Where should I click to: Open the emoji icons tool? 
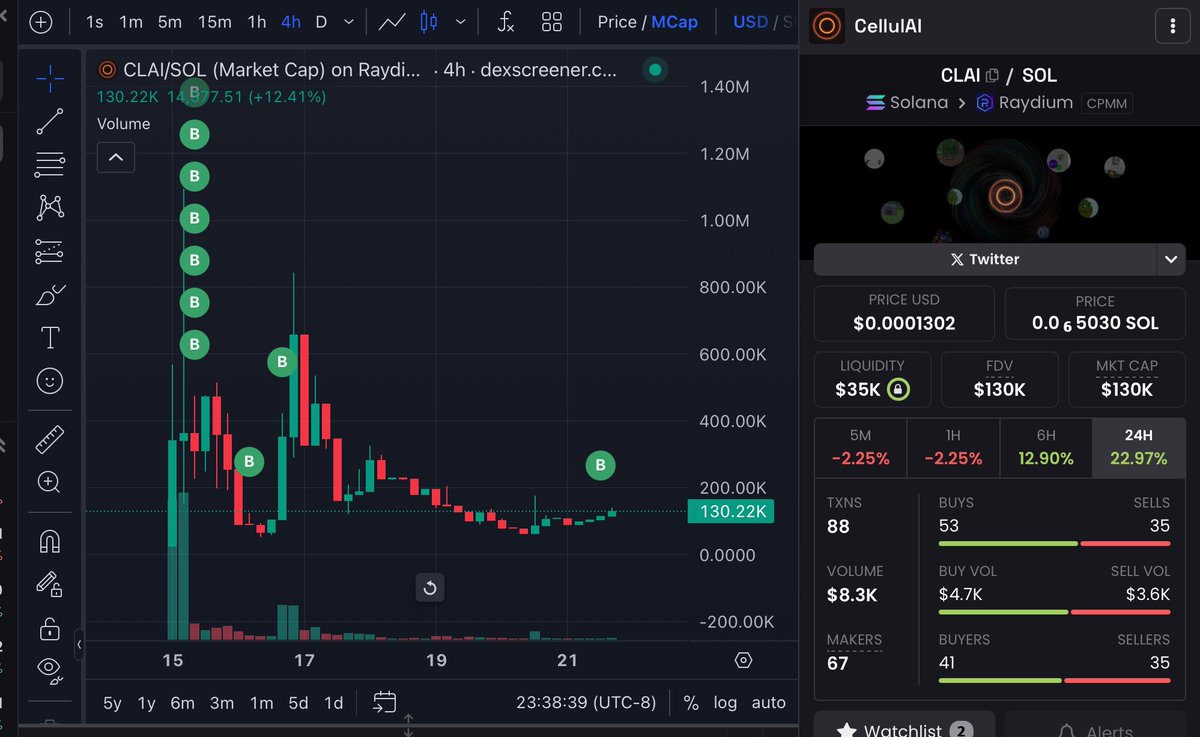(x=49, y=381)
